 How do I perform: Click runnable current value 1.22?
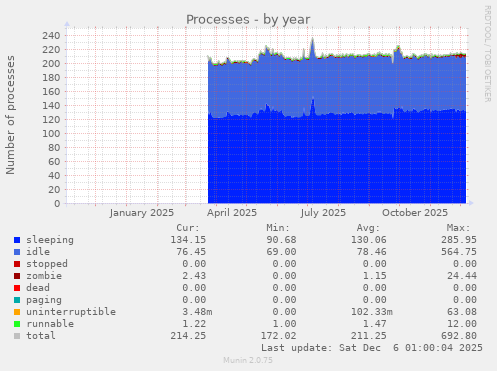tap(194, 324)
